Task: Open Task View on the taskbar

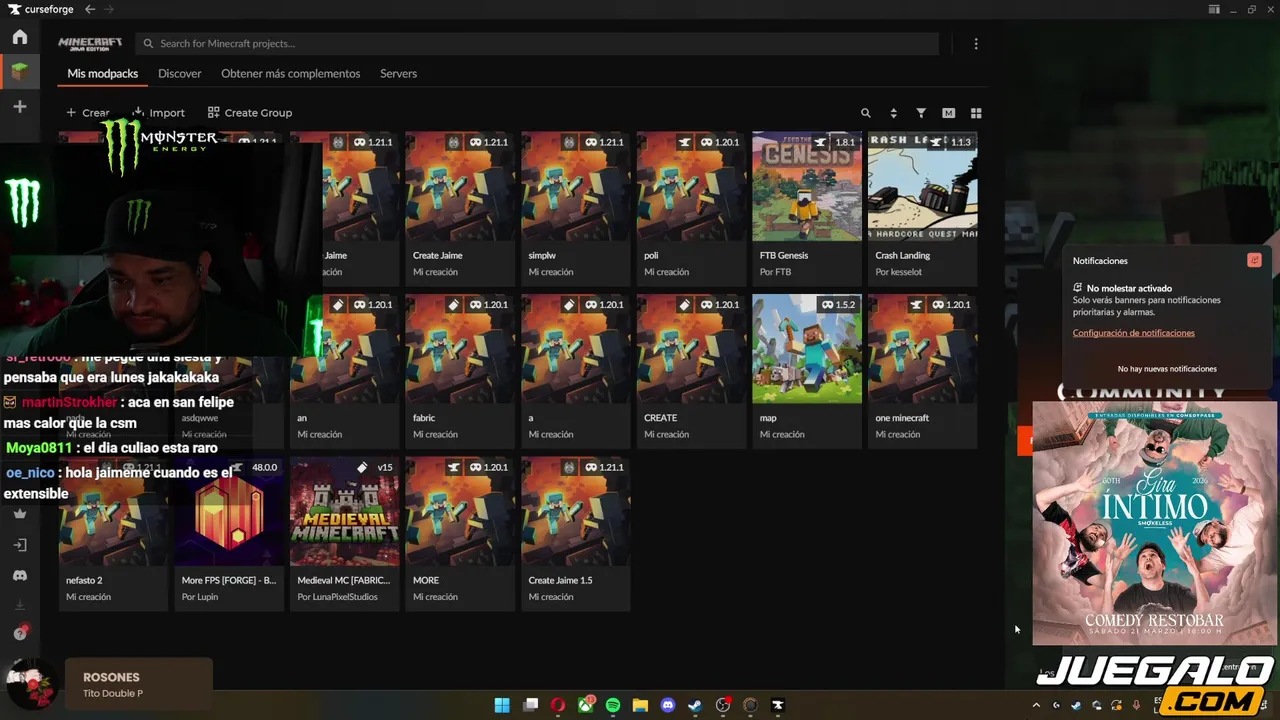Action: click(x=531, y=705)
